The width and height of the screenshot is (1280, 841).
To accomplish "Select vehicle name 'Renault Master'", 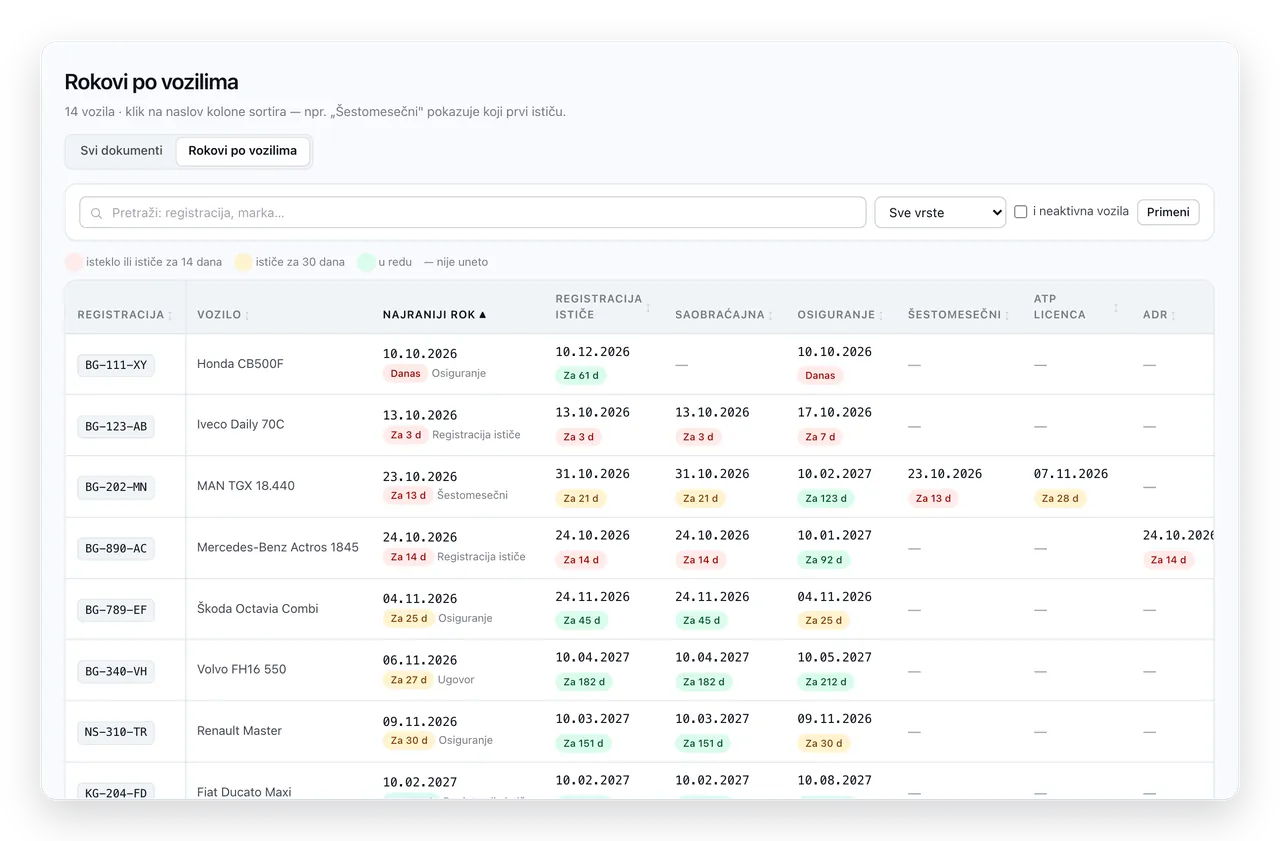I will [240, 731].
